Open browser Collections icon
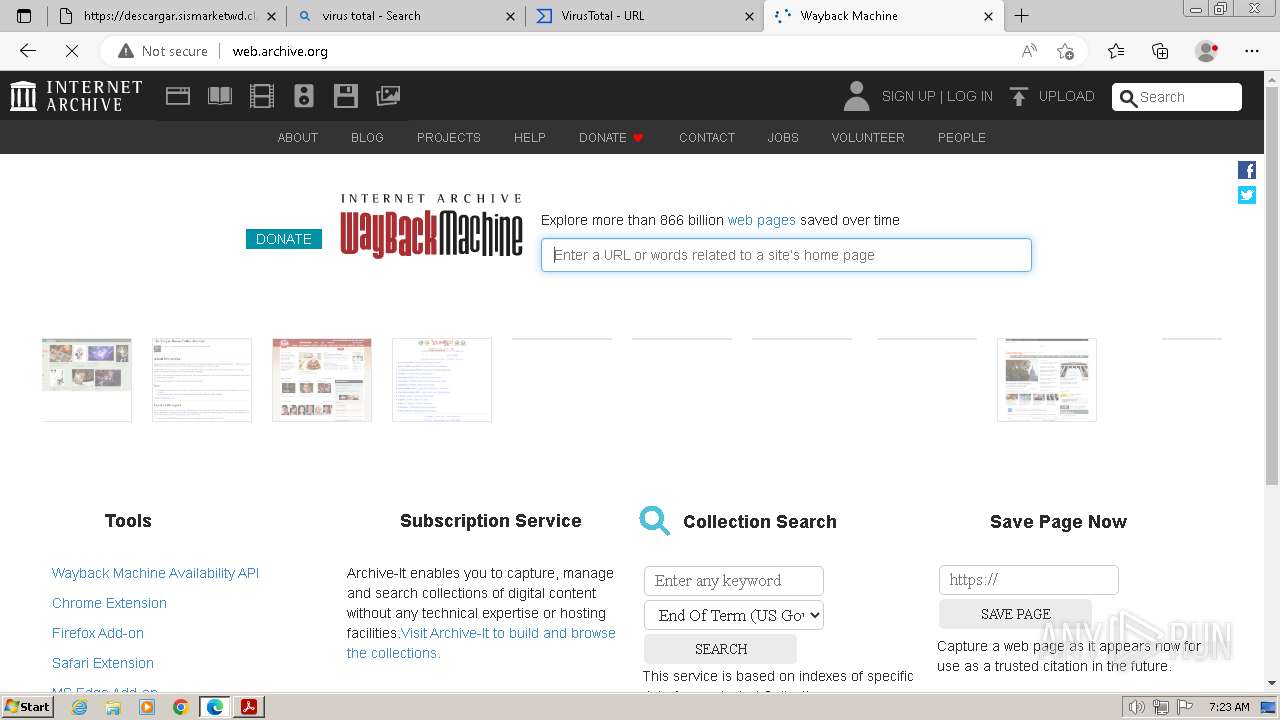The image size is (1280, 720). click(x=1160, y=51)
